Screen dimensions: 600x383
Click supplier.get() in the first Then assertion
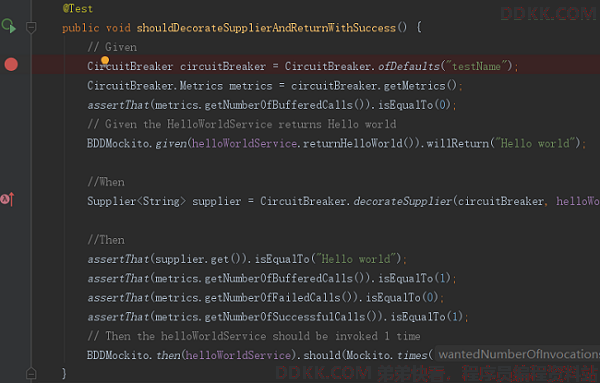pos(197,259)
